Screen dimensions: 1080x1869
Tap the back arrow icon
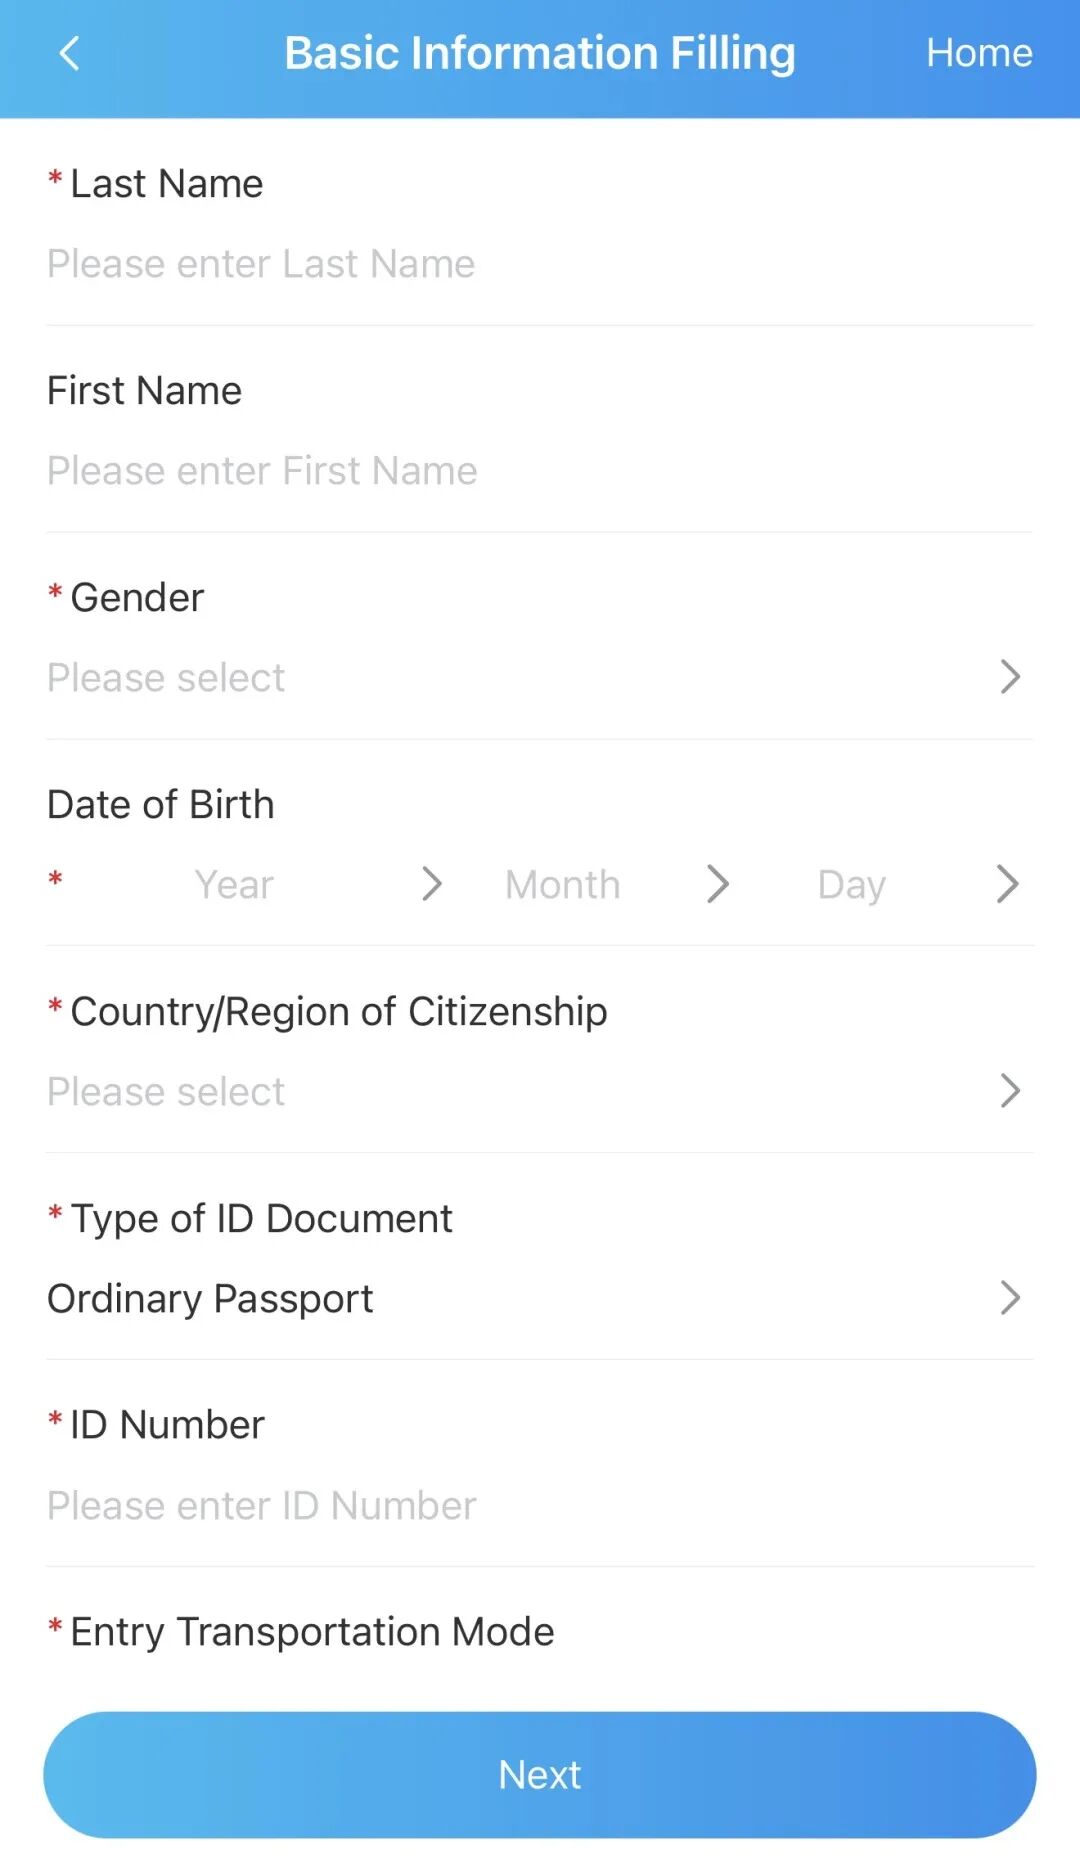(x=69, y=54)
